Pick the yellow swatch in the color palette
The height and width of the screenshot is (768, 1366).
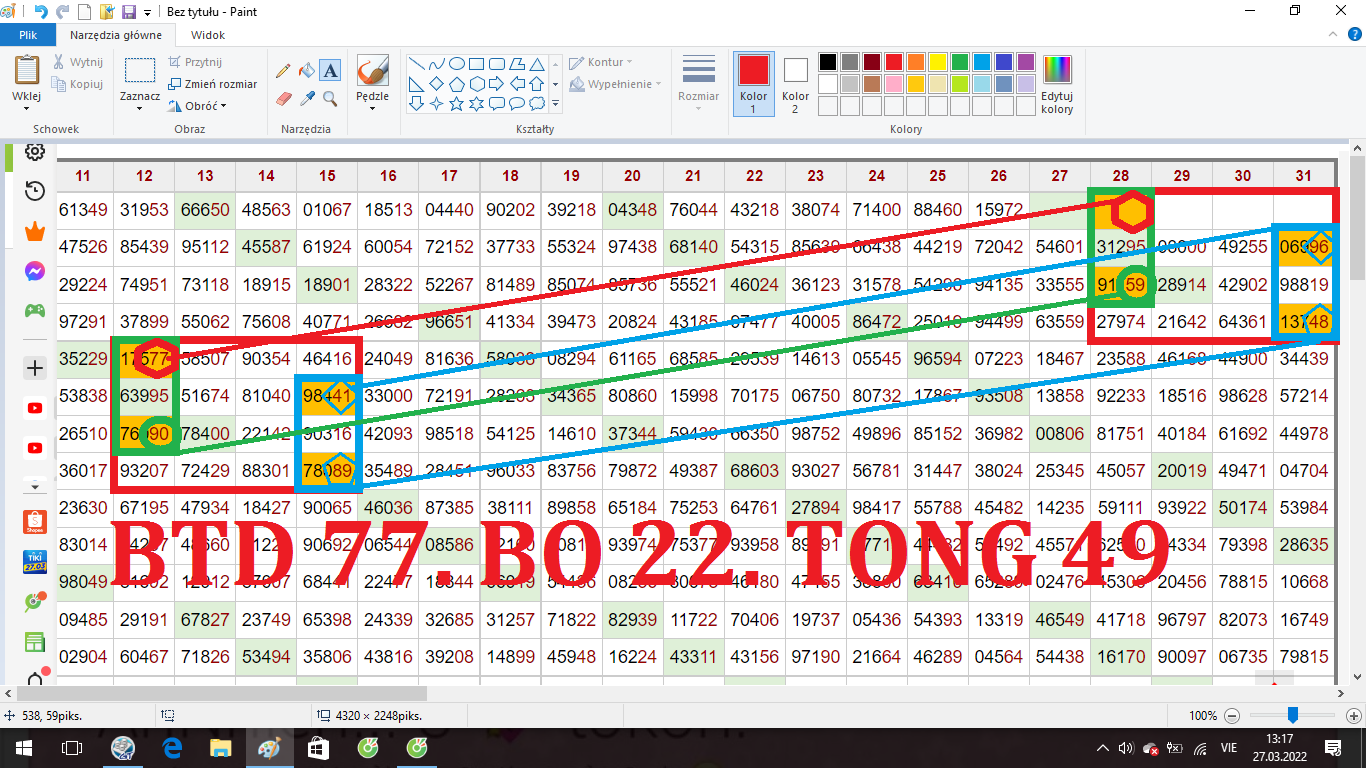point(937,62)
